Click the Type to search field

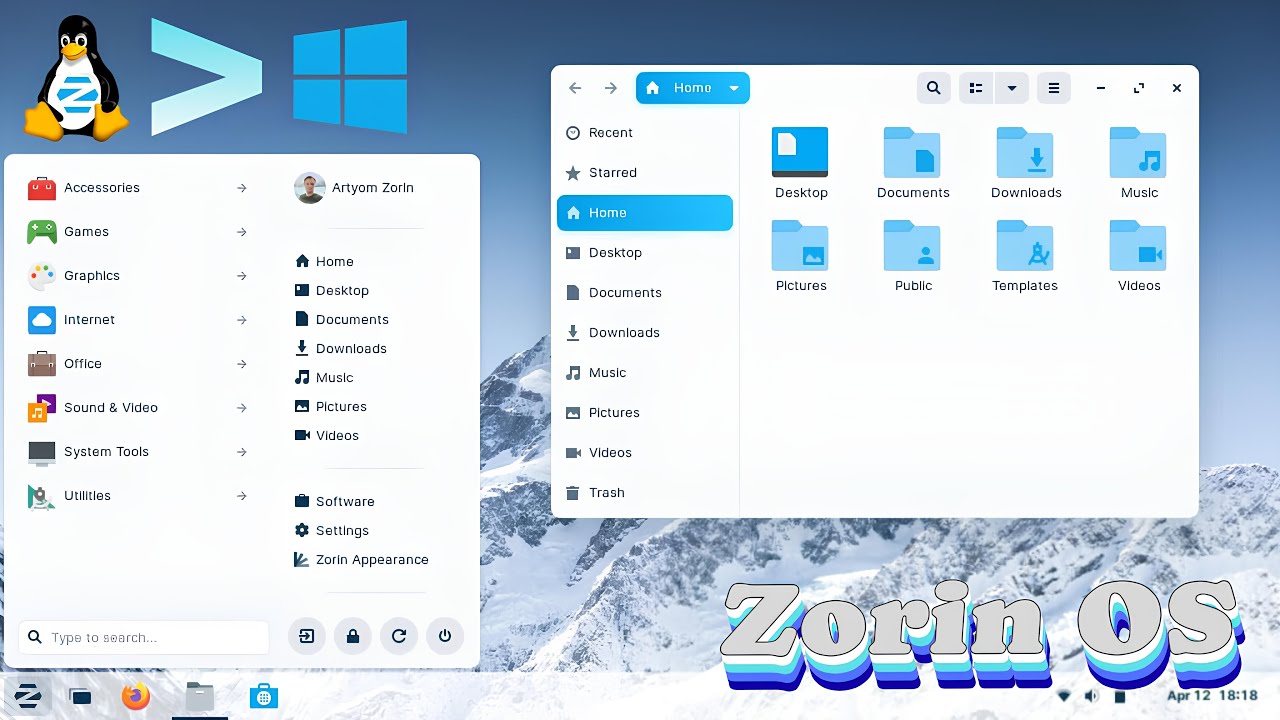[144, 637]
